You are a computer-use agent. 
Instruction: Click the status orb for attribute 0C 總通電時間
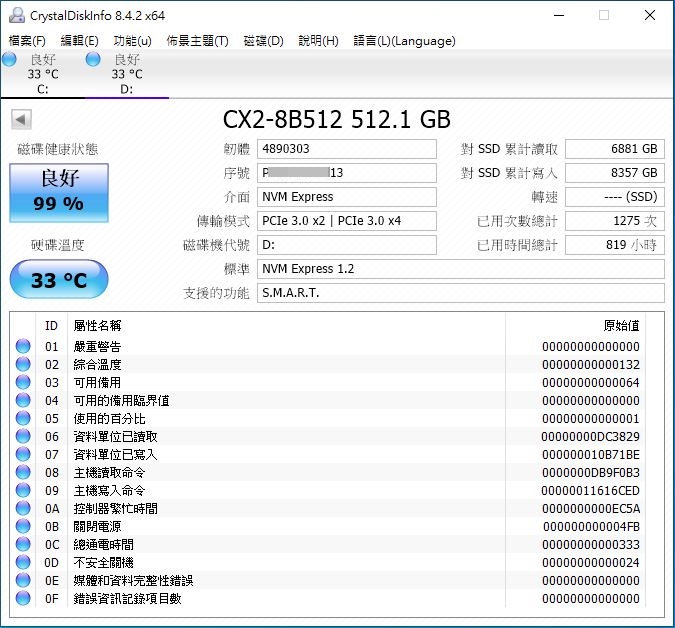point(23,545)
